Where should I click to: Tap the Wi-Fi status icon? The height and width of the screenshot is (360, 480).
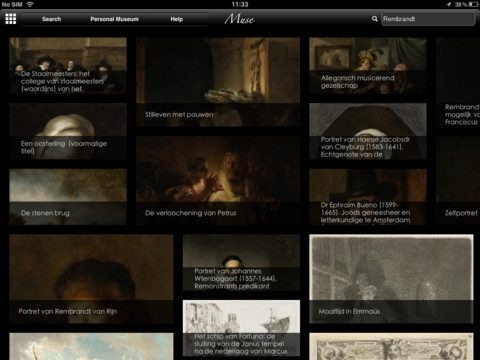(30, 4)
